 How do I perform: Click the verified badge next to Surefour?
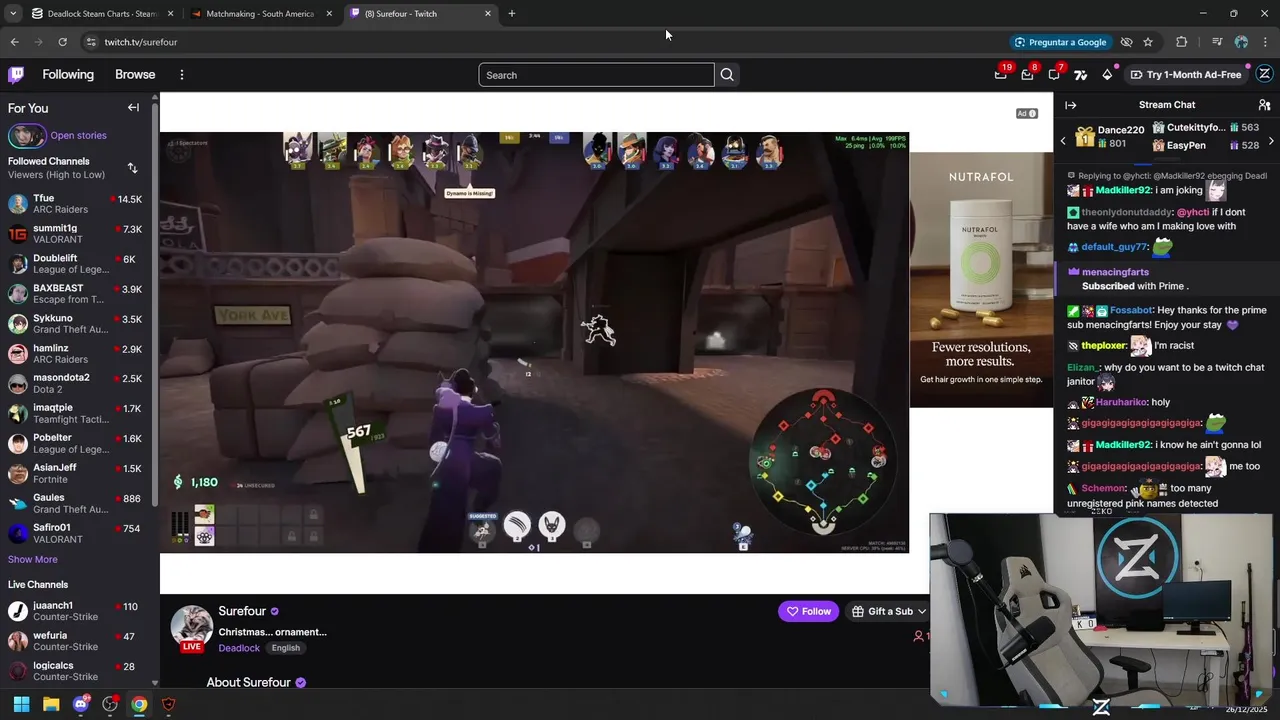coord(274,611)
